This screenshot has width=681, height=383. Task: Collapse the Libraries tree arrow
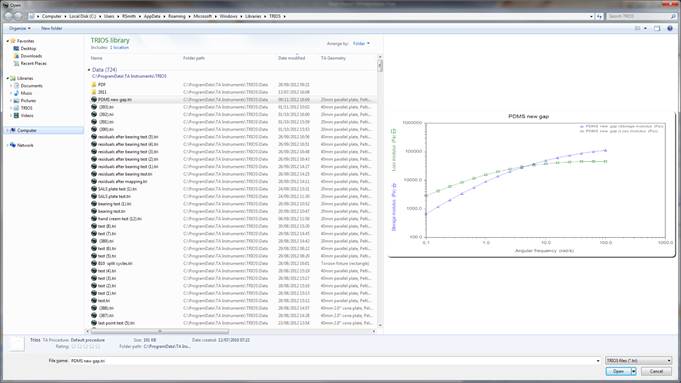tap(7, 78)
